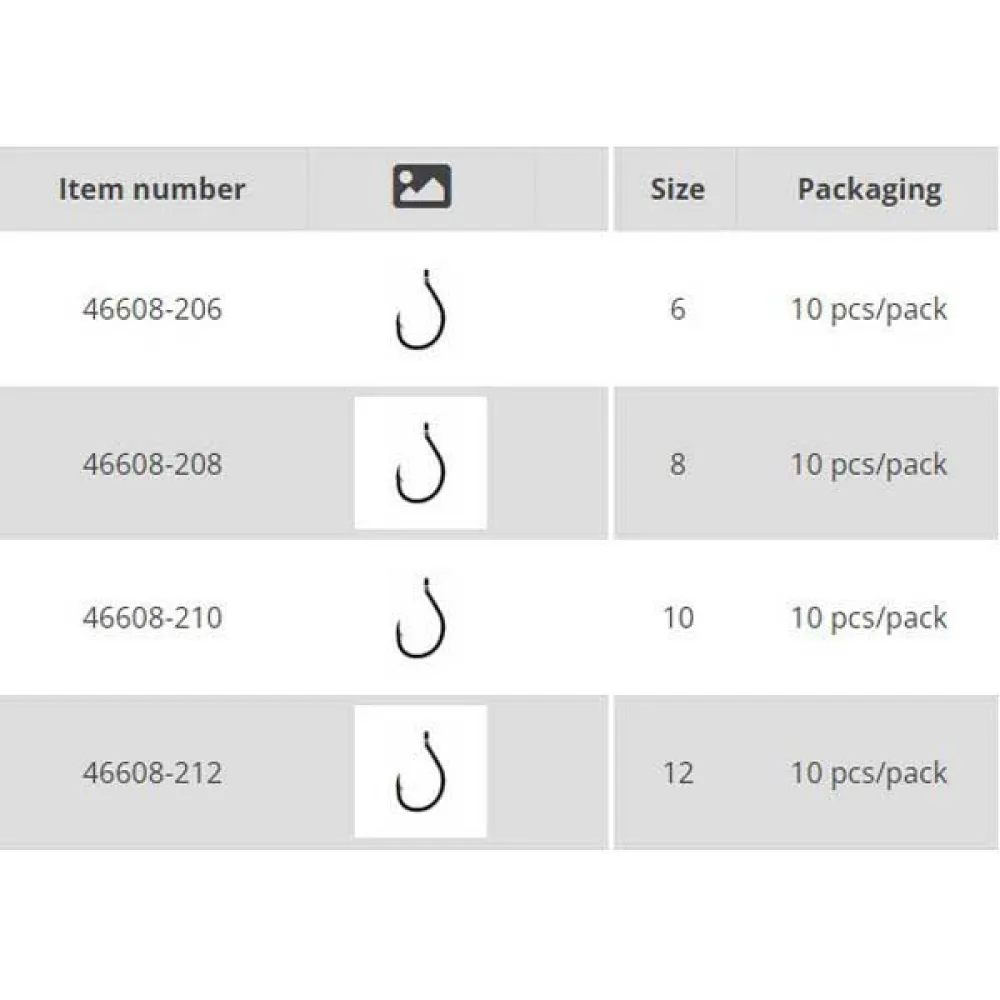This screenshot has height=1000, width=1000.
Task: Click hook thumbnail for item 46608-206
Action: (x=420, y=309)
